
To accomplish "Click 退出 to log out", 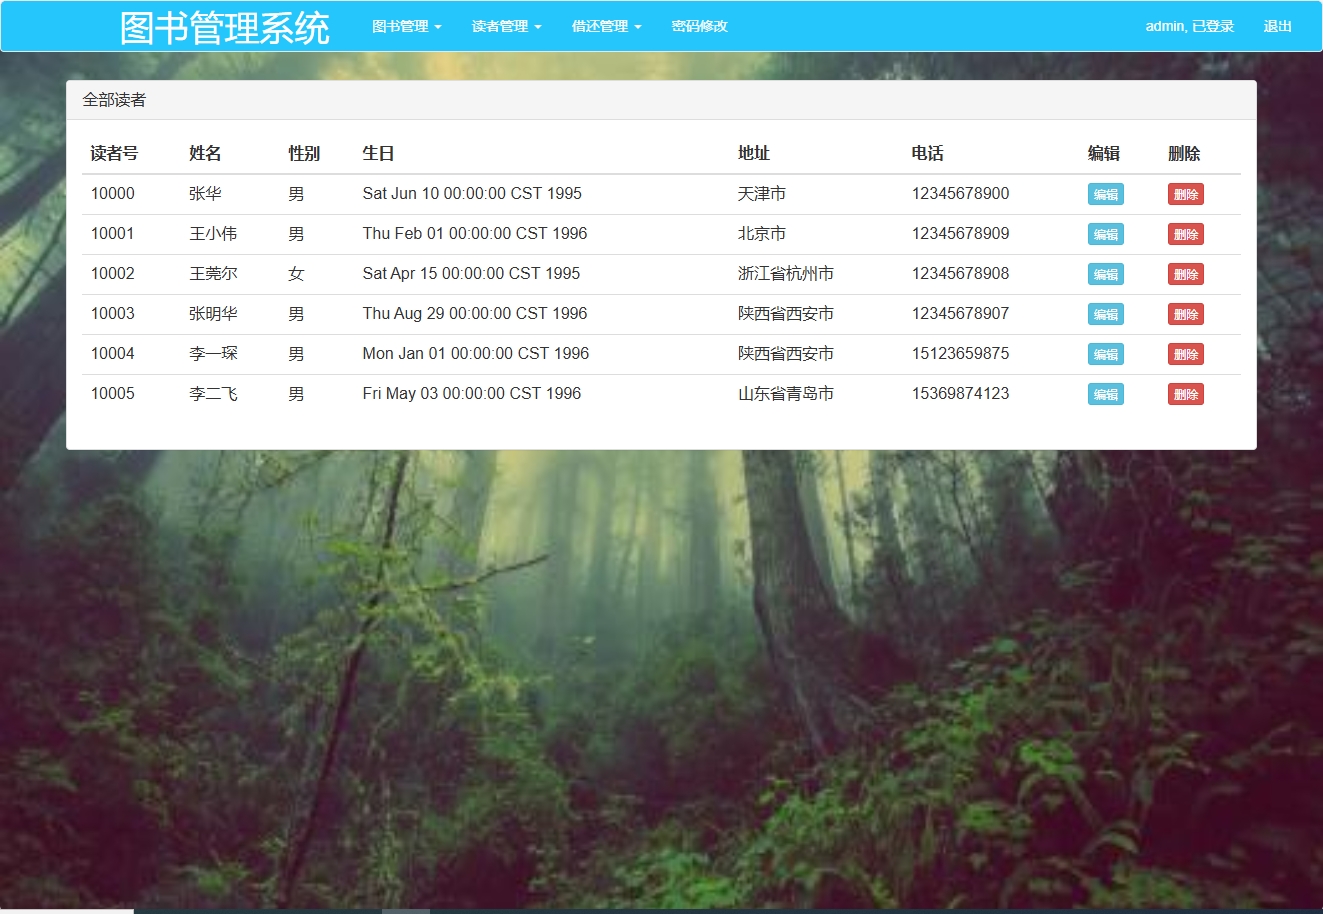I will pyautogui.click(x=1277, y=26).
